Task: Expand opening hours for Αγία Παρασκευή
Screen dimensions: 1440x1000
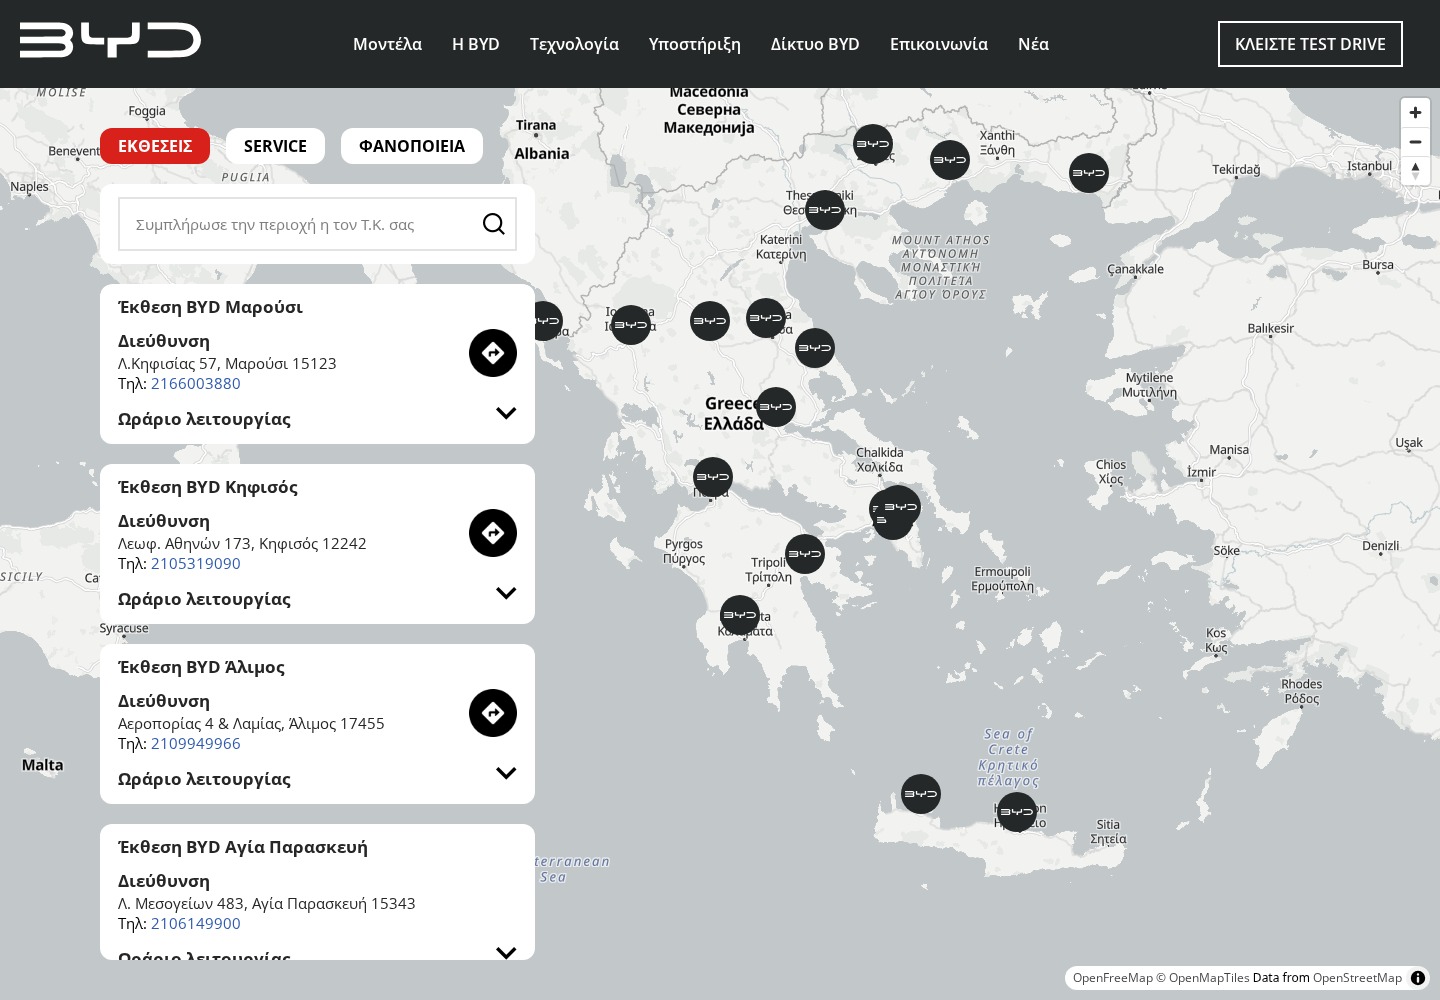Action: (x=506, y=952)
